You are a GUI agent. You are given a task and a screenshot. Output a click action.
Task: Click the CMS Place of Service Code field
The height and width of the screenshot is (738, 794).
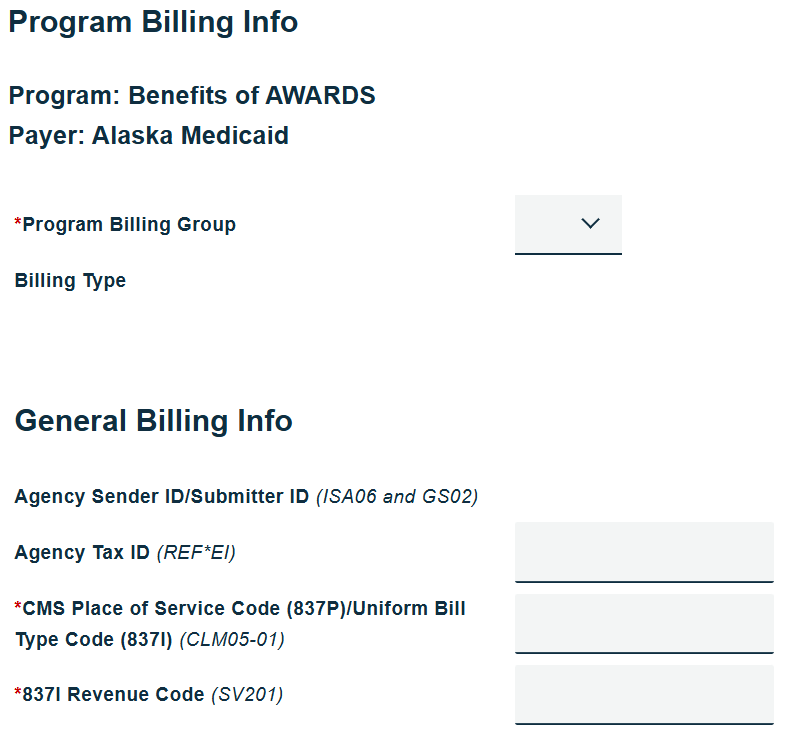[x=644, y=623]
